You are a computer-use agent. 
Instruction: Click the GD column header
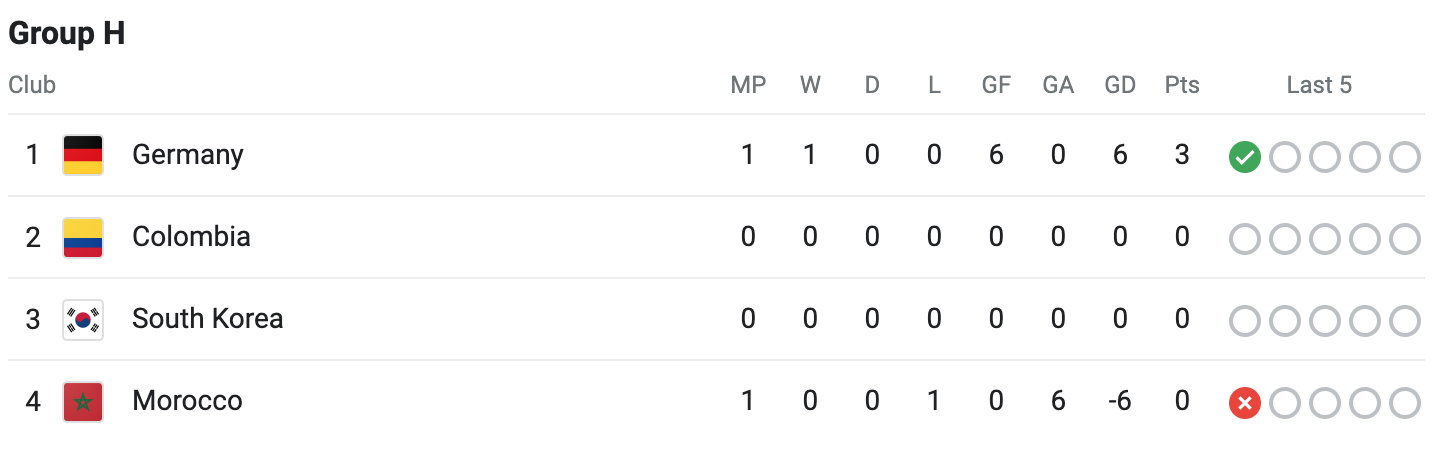(1120, 85)
